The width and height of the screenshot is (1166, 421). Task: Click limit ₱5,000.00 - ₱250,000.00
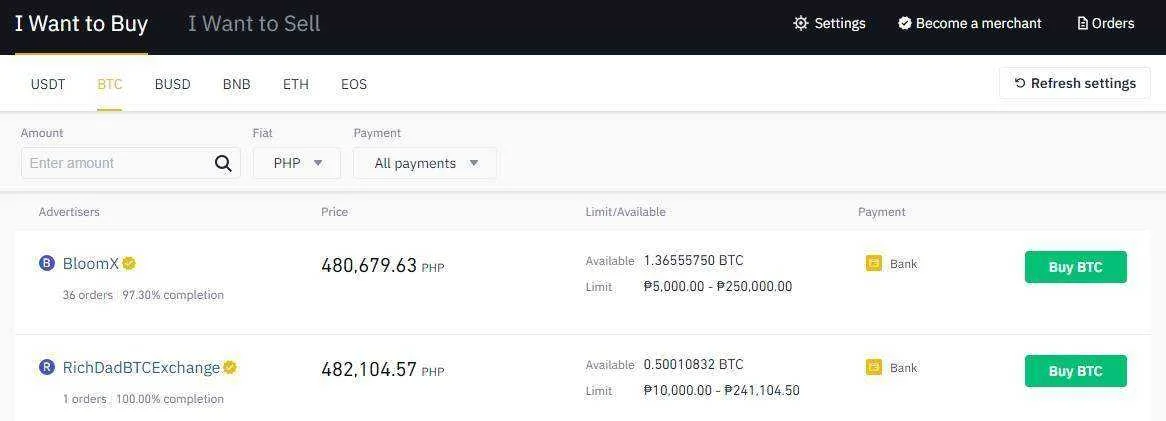coord(718,286)
